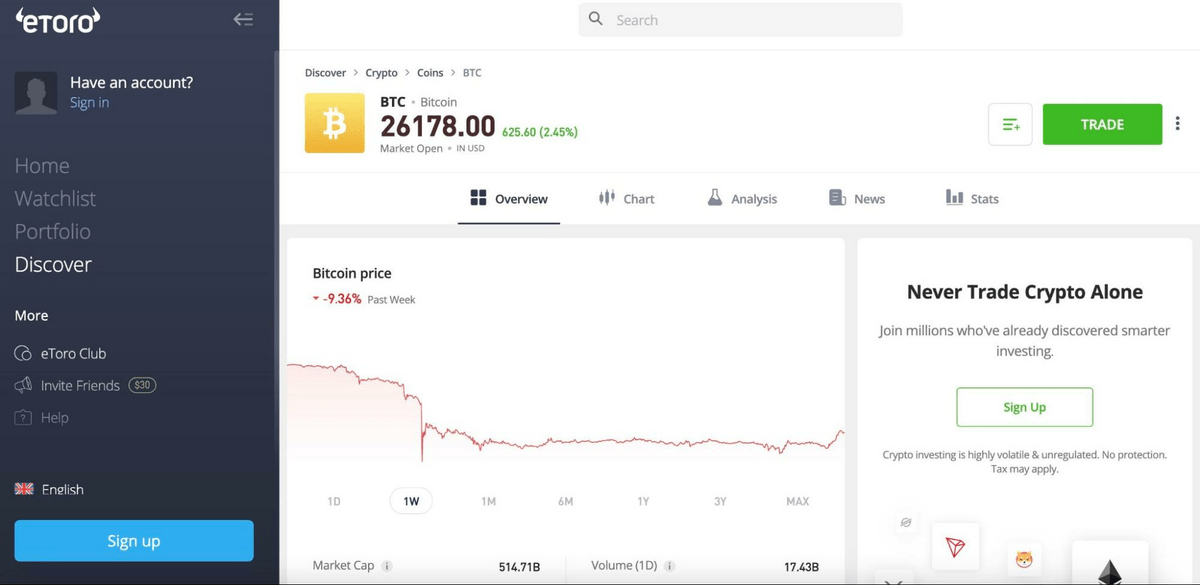Image resolution: width=1200 pixels, height=585 pixels.
Task: Open the Chart tab
Action: click(x=626, y=198)
